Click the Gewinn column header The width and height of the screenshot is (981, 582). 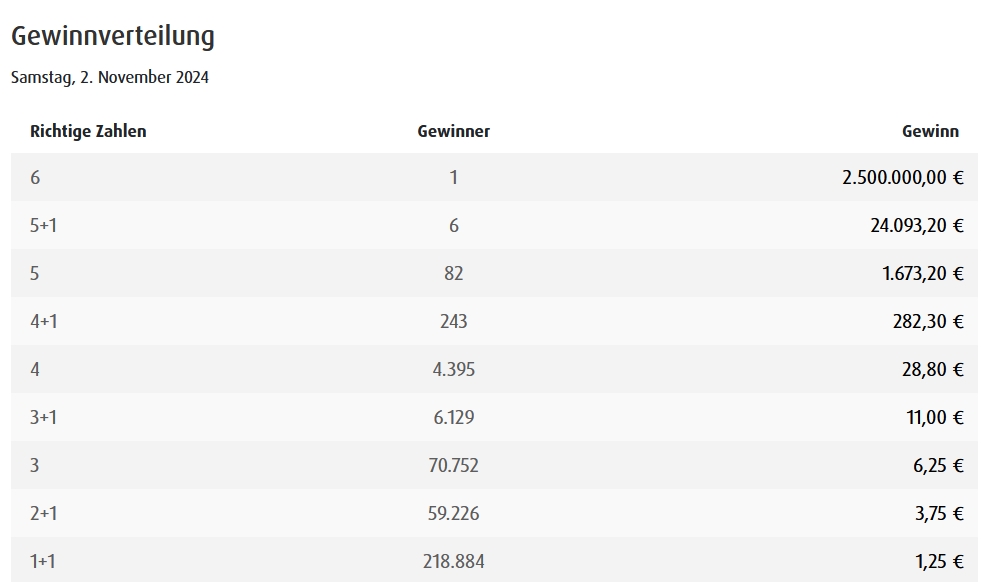[x=930, y=131]
